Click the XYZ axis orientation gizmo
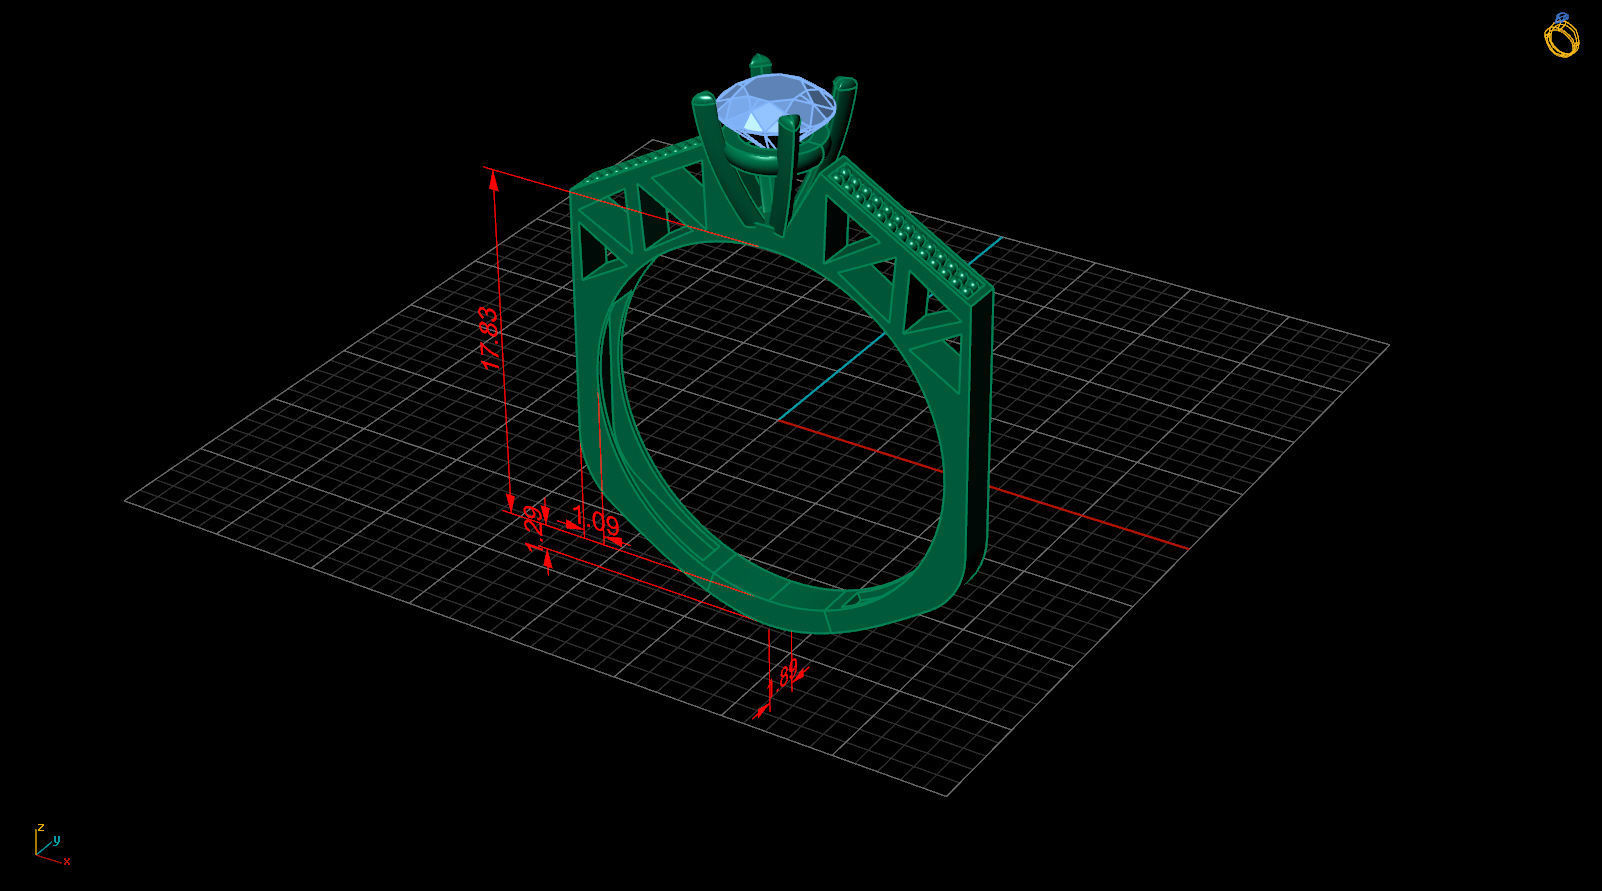 point(51,844)
